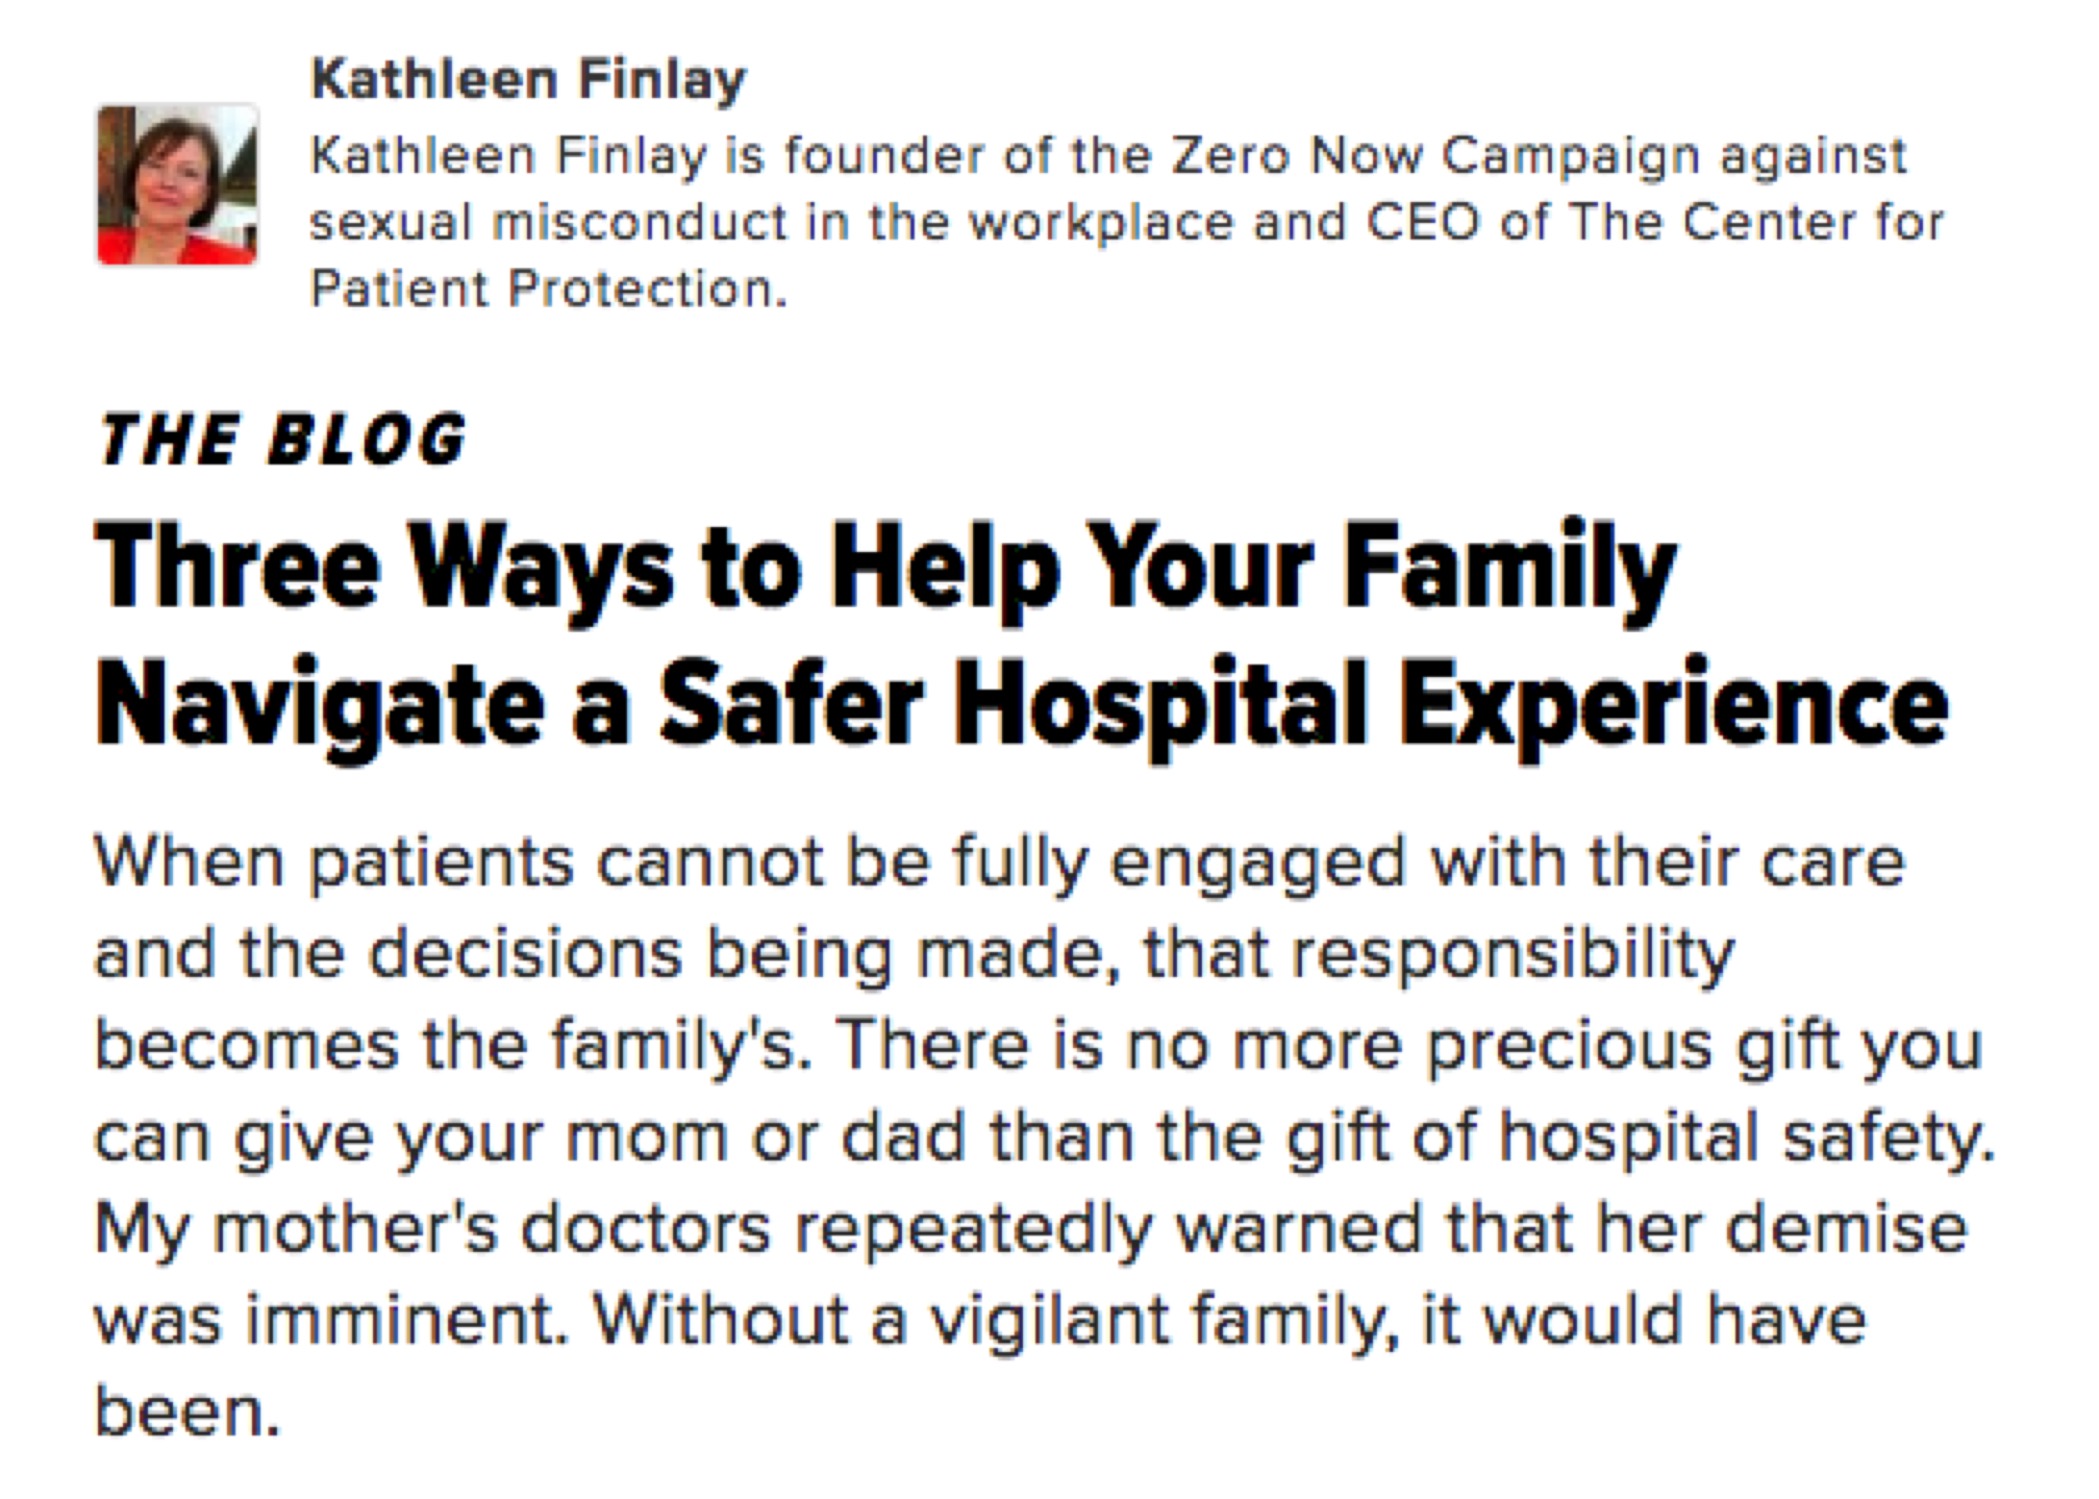Click 'gift of hospital safety' phrase
2099x1499 pixels.
tap(1640, 1137)
